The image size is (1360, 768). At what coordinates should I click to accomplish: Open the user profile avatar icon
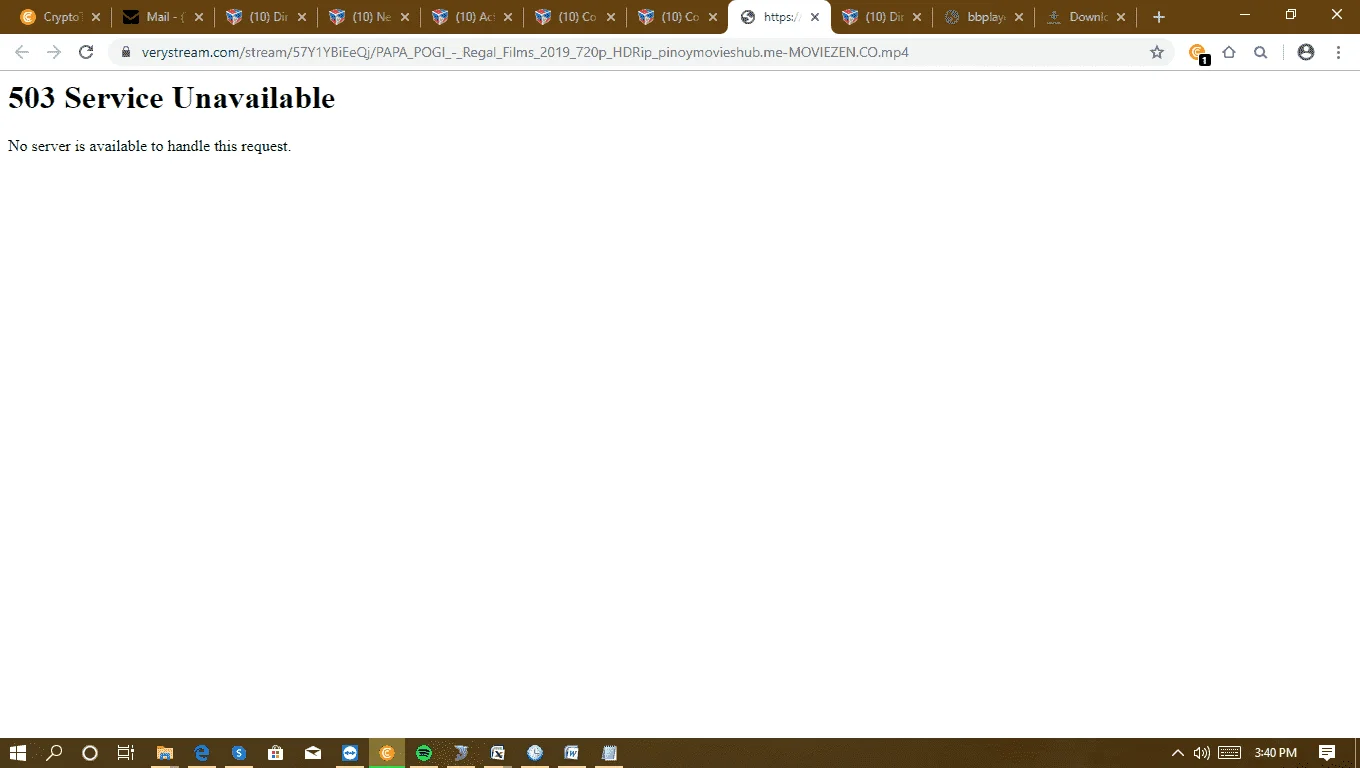(x=1305, y=52)
